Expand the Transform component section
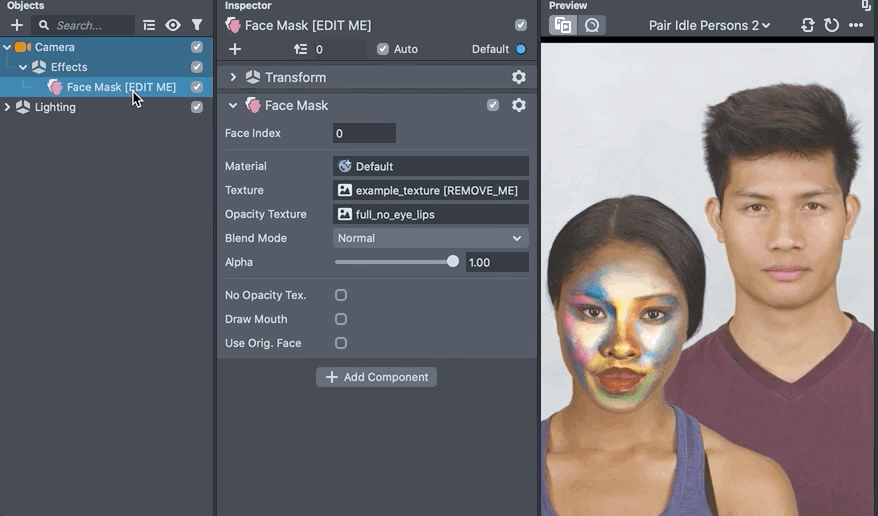This screenshot has height=516, width=878. pos(234,77)
